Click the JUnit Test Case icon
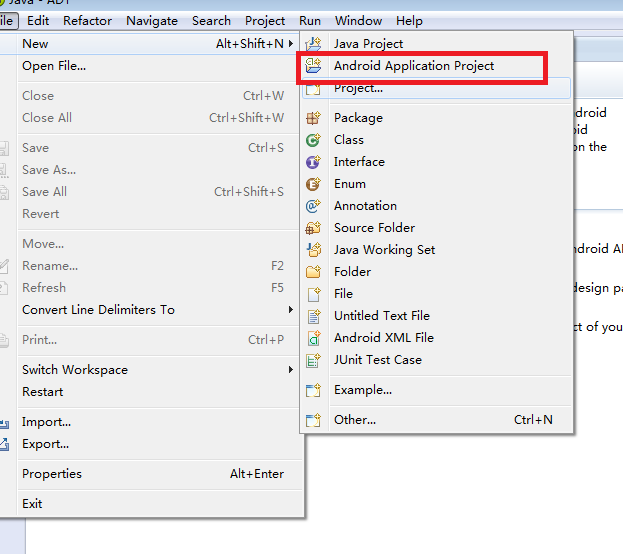Image resolution: width=623 pixels, height=554 pixels. tap(313, 360)
